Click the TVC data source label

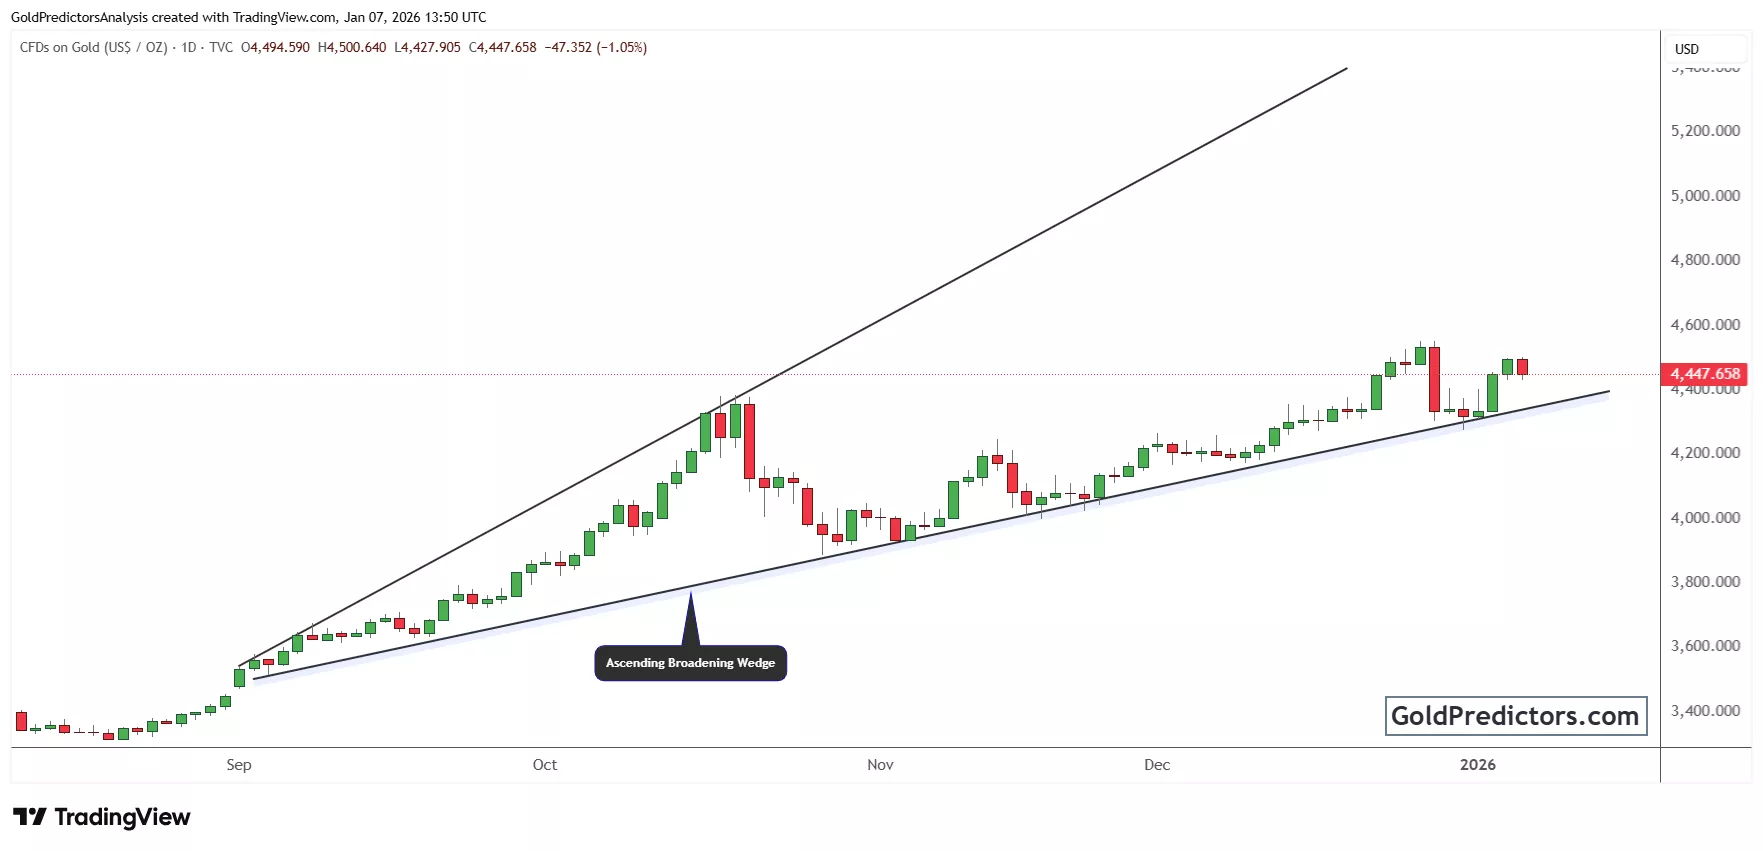coord(221,47)
